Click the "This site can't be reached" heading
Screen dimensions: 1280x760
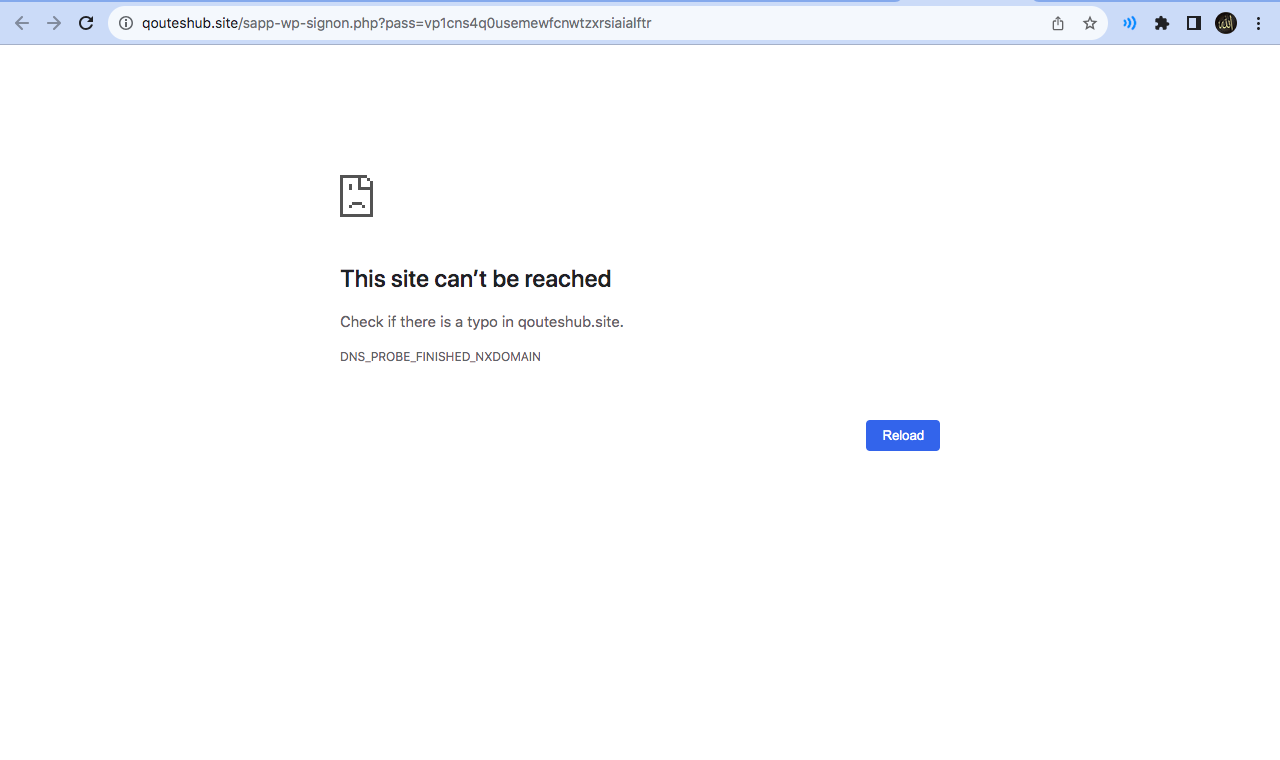pos(475,279)
